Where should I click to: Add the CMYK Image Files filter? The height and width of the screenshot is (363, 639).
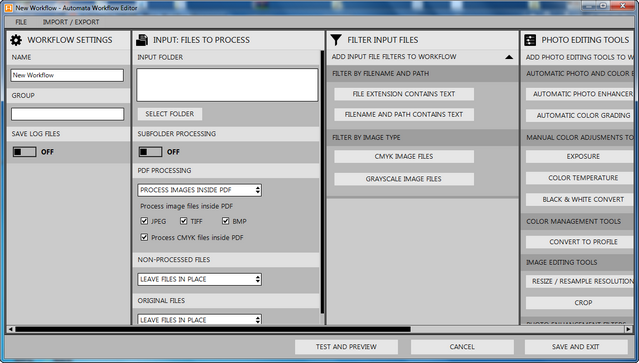pos(404,156)
